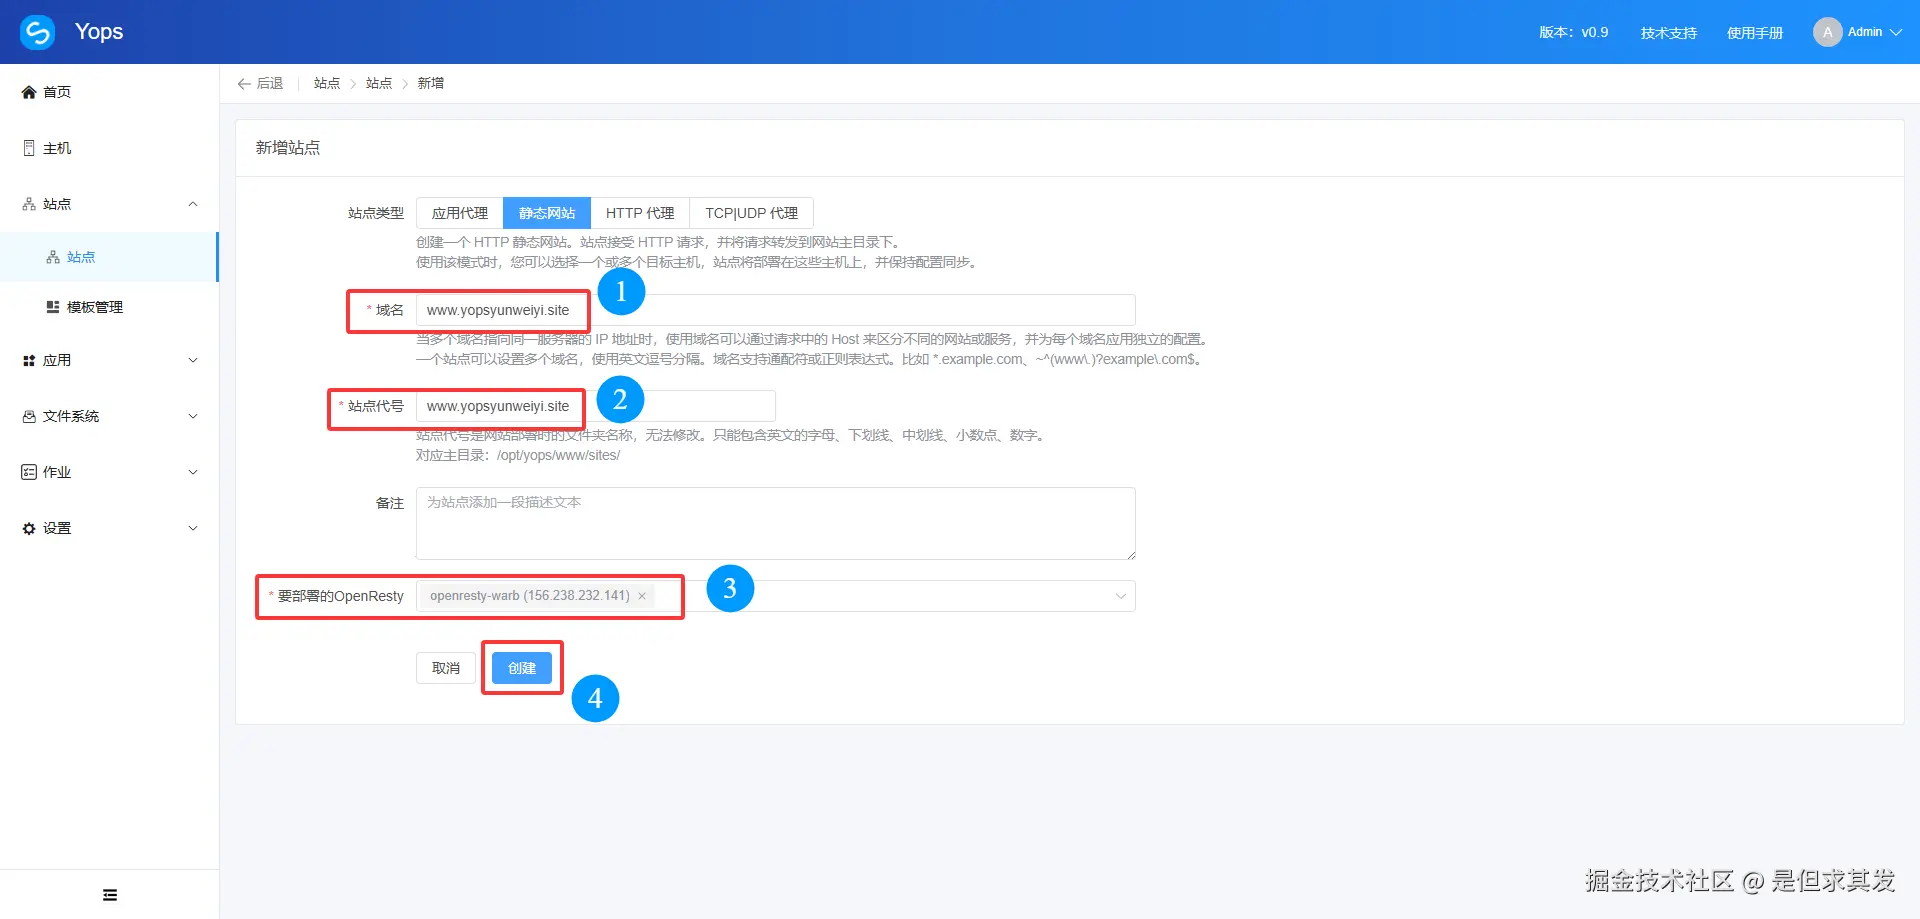Click the 作业 sidebar icon

(x=29, y=471)
